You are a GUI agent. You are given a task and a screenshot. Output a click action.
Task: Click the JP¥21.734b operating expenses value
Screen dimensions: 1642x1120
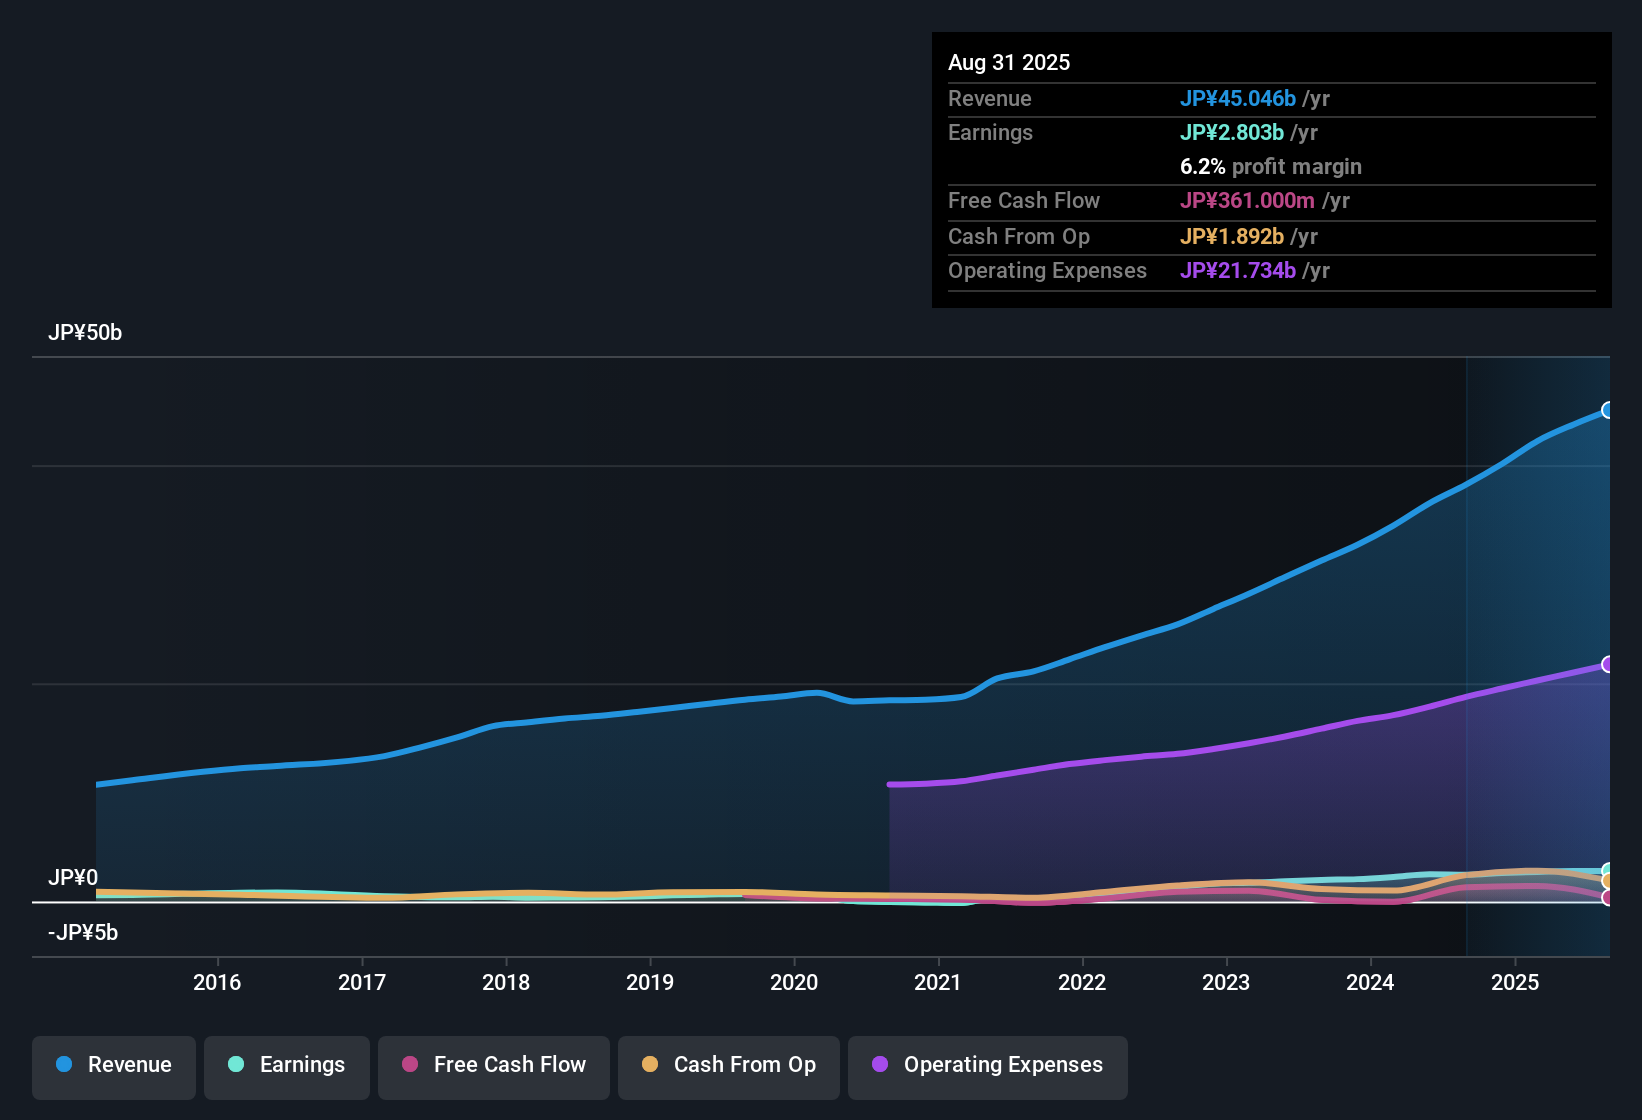tap(1237, 270)
